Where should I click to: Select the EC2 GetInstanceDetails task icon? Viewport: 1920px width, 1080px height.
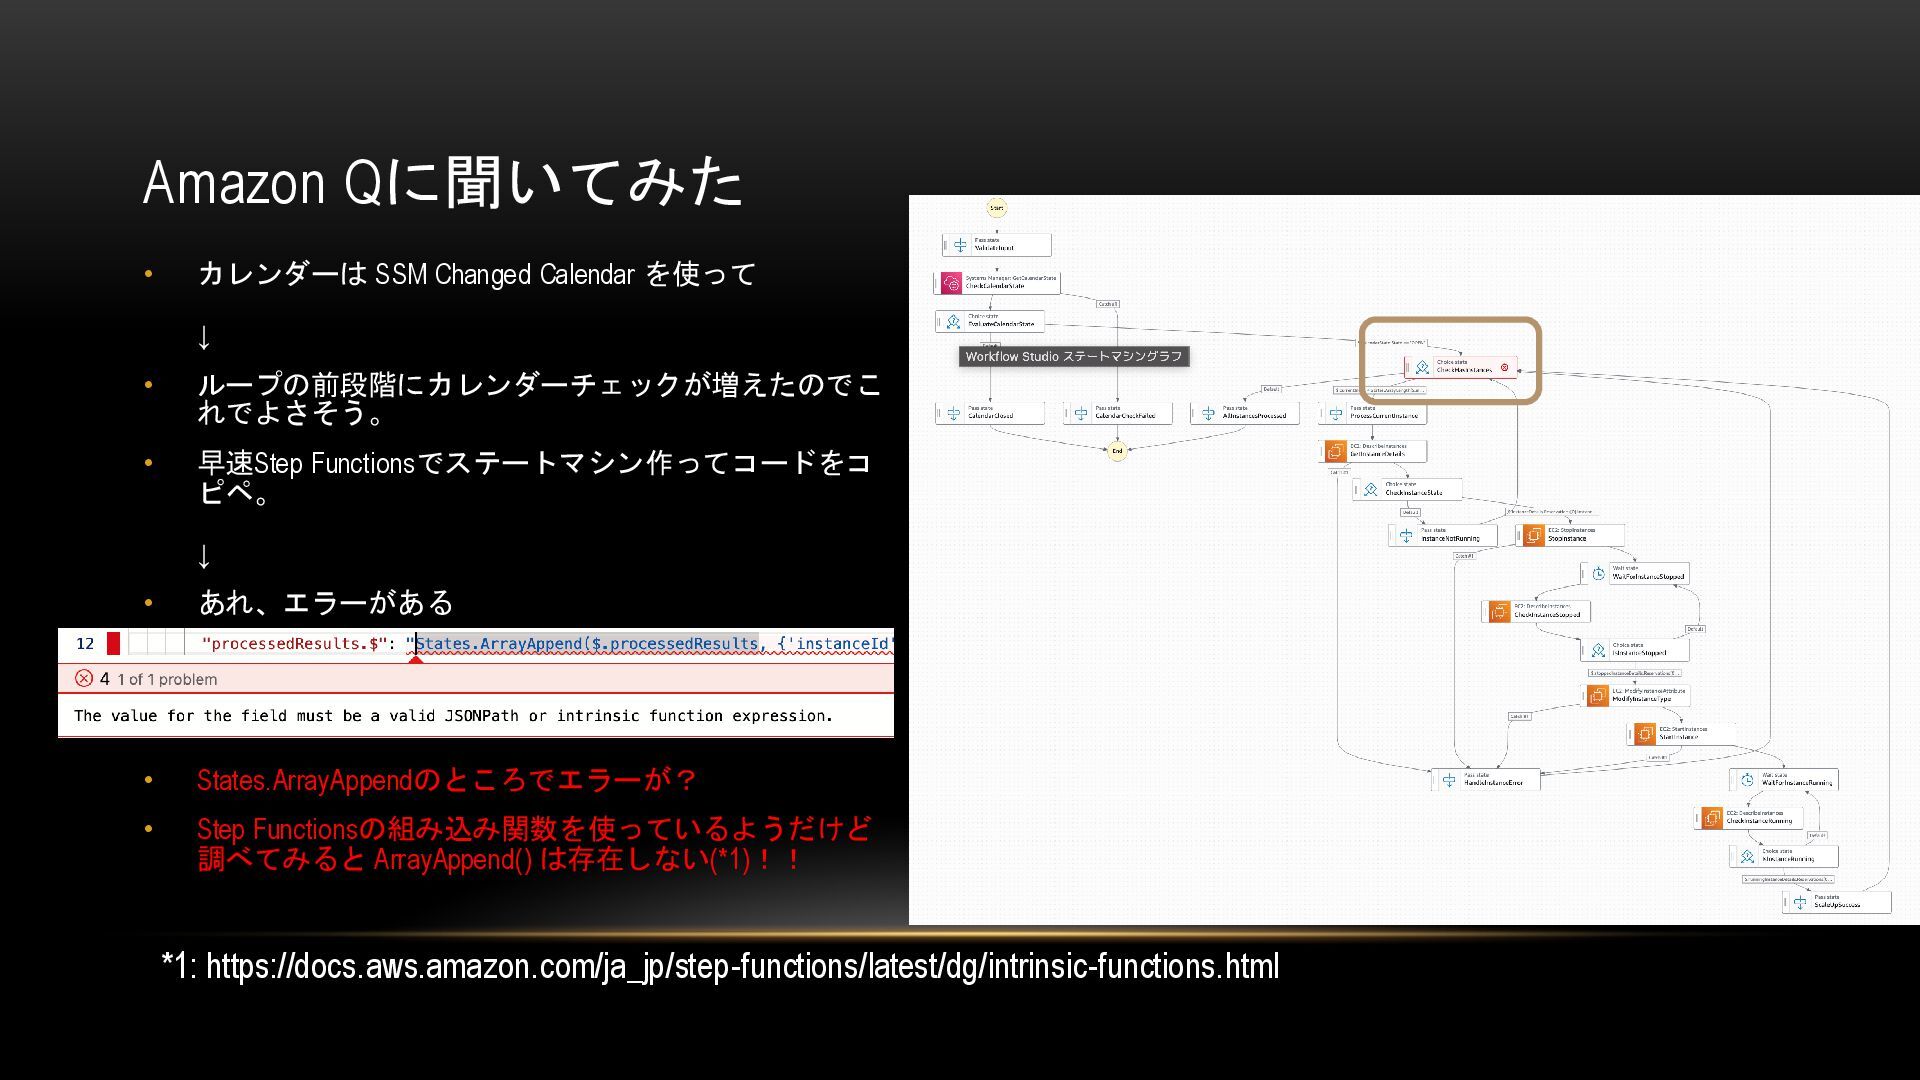[x=1335, y=451]
